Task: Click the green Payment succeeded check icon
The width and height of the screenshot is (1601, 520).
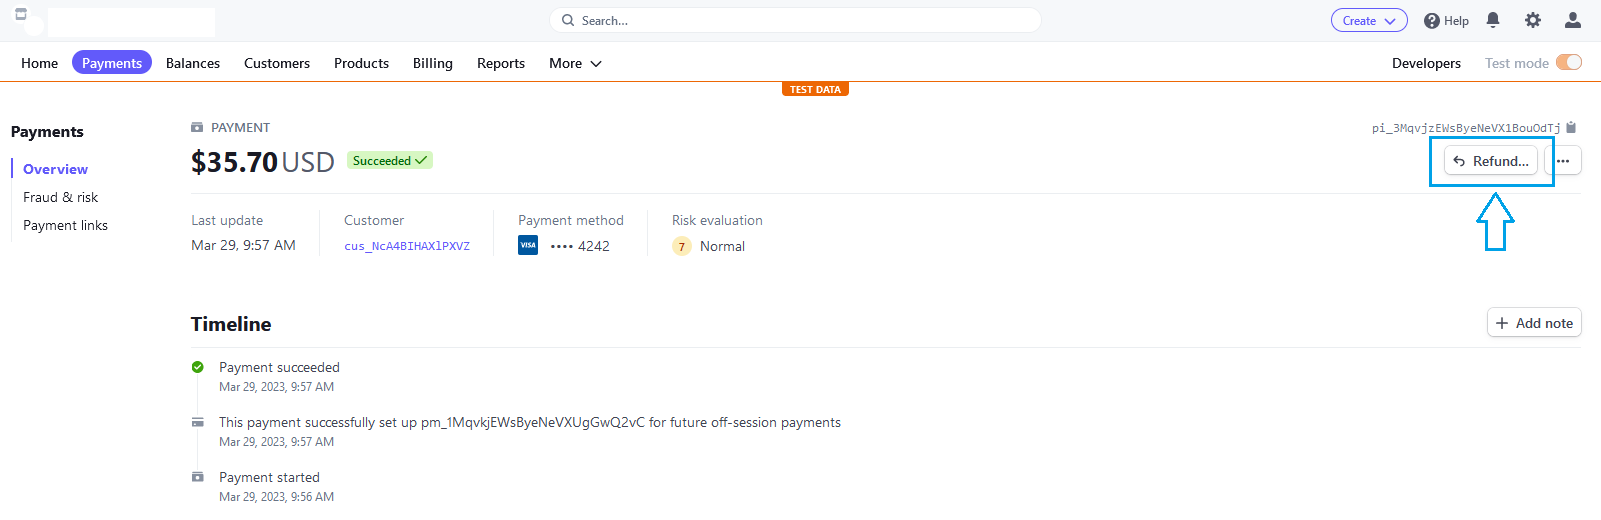Action: (x=198, y=367)
